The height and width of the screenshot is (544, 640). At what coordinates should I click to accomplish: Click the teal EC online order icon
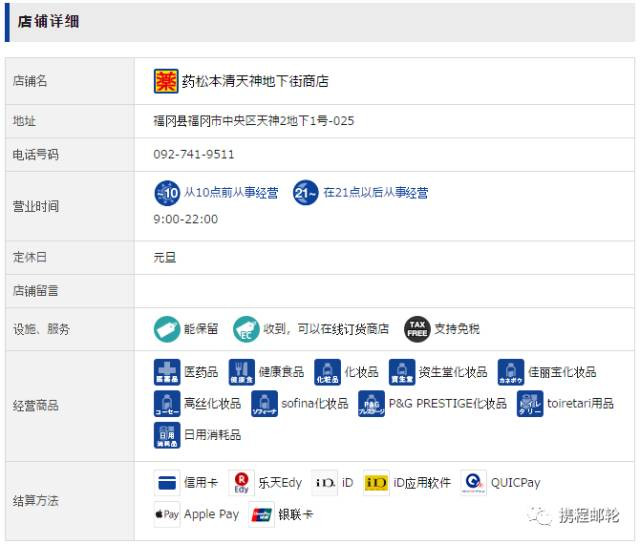(x=246, y=329)
